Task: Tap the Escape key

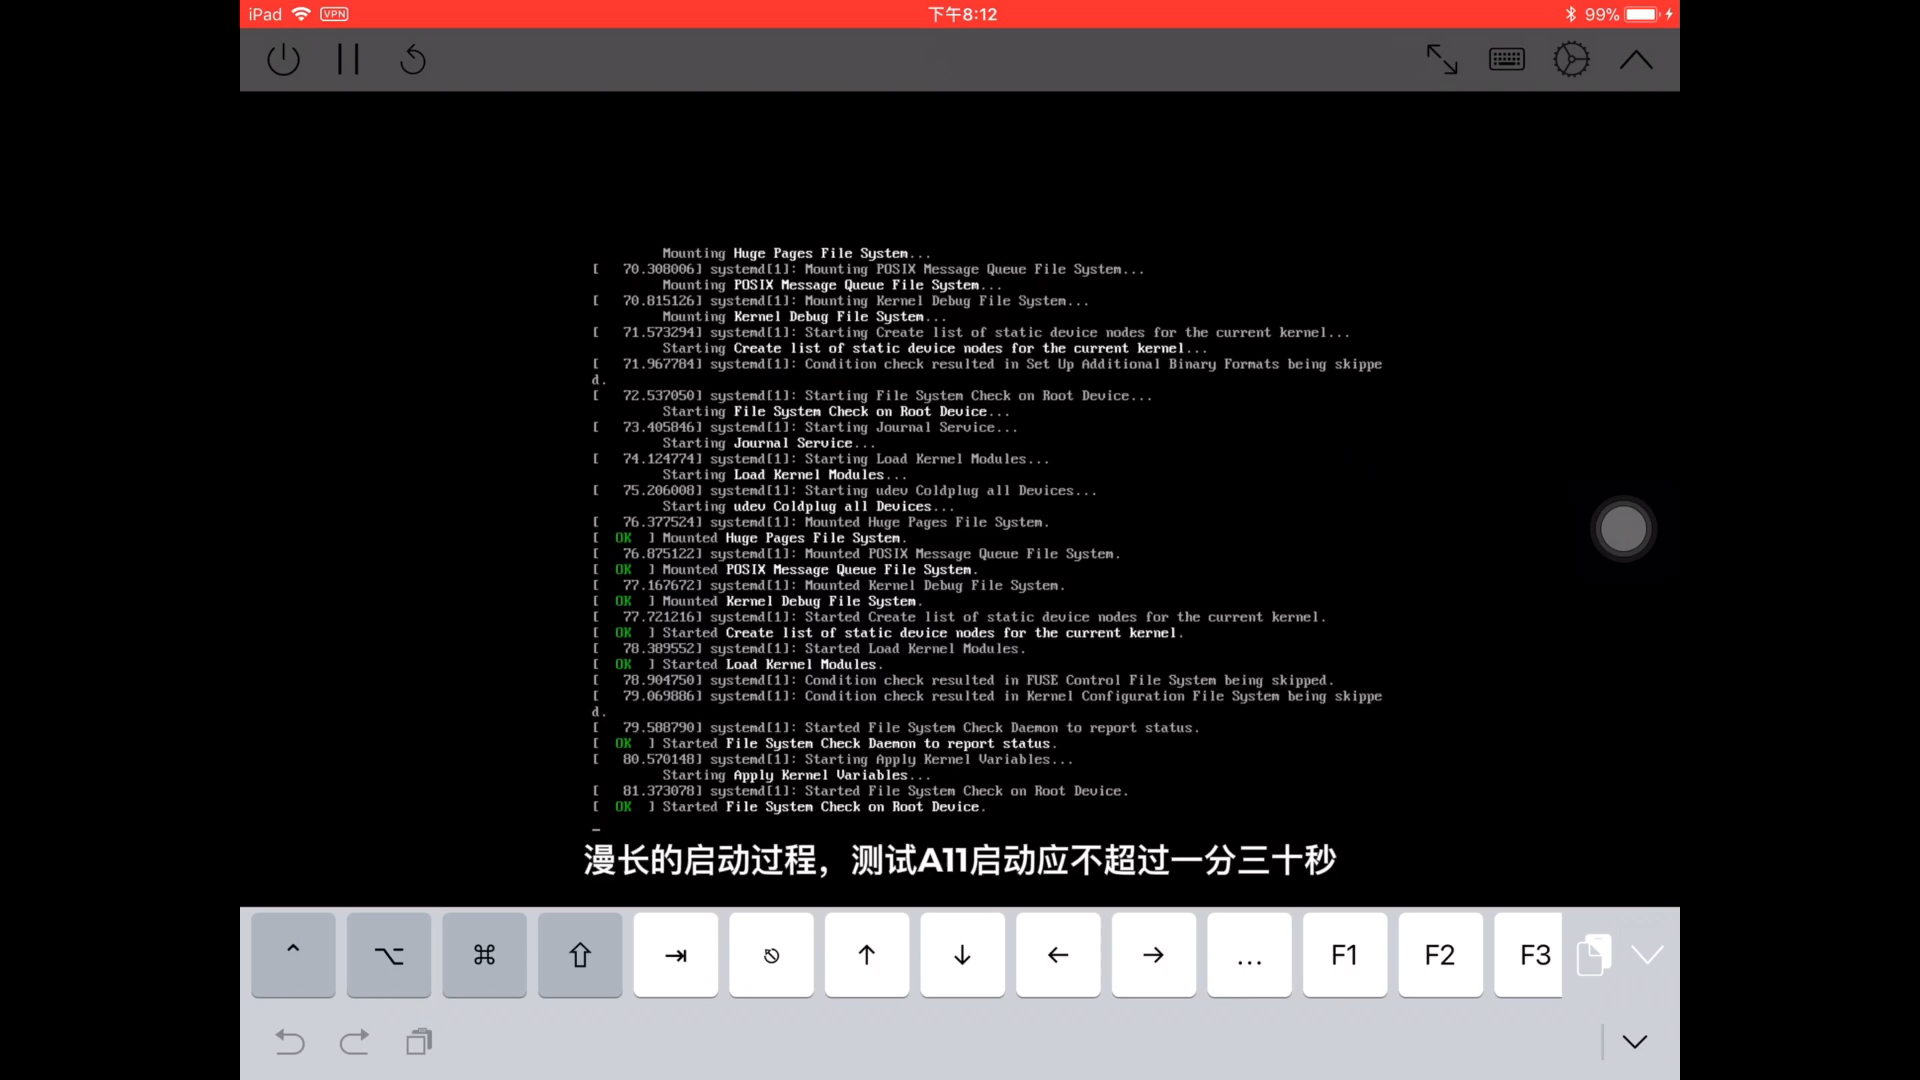Action: pyautogui.click(x=771, y=955)
